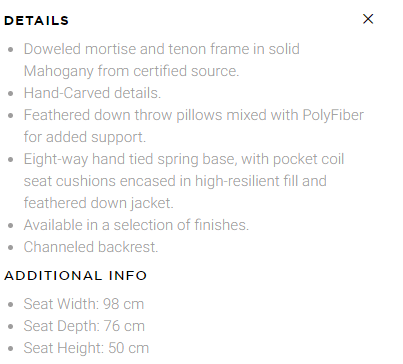Click the 76 cm value
403x364 pixels.
[124, 326]
